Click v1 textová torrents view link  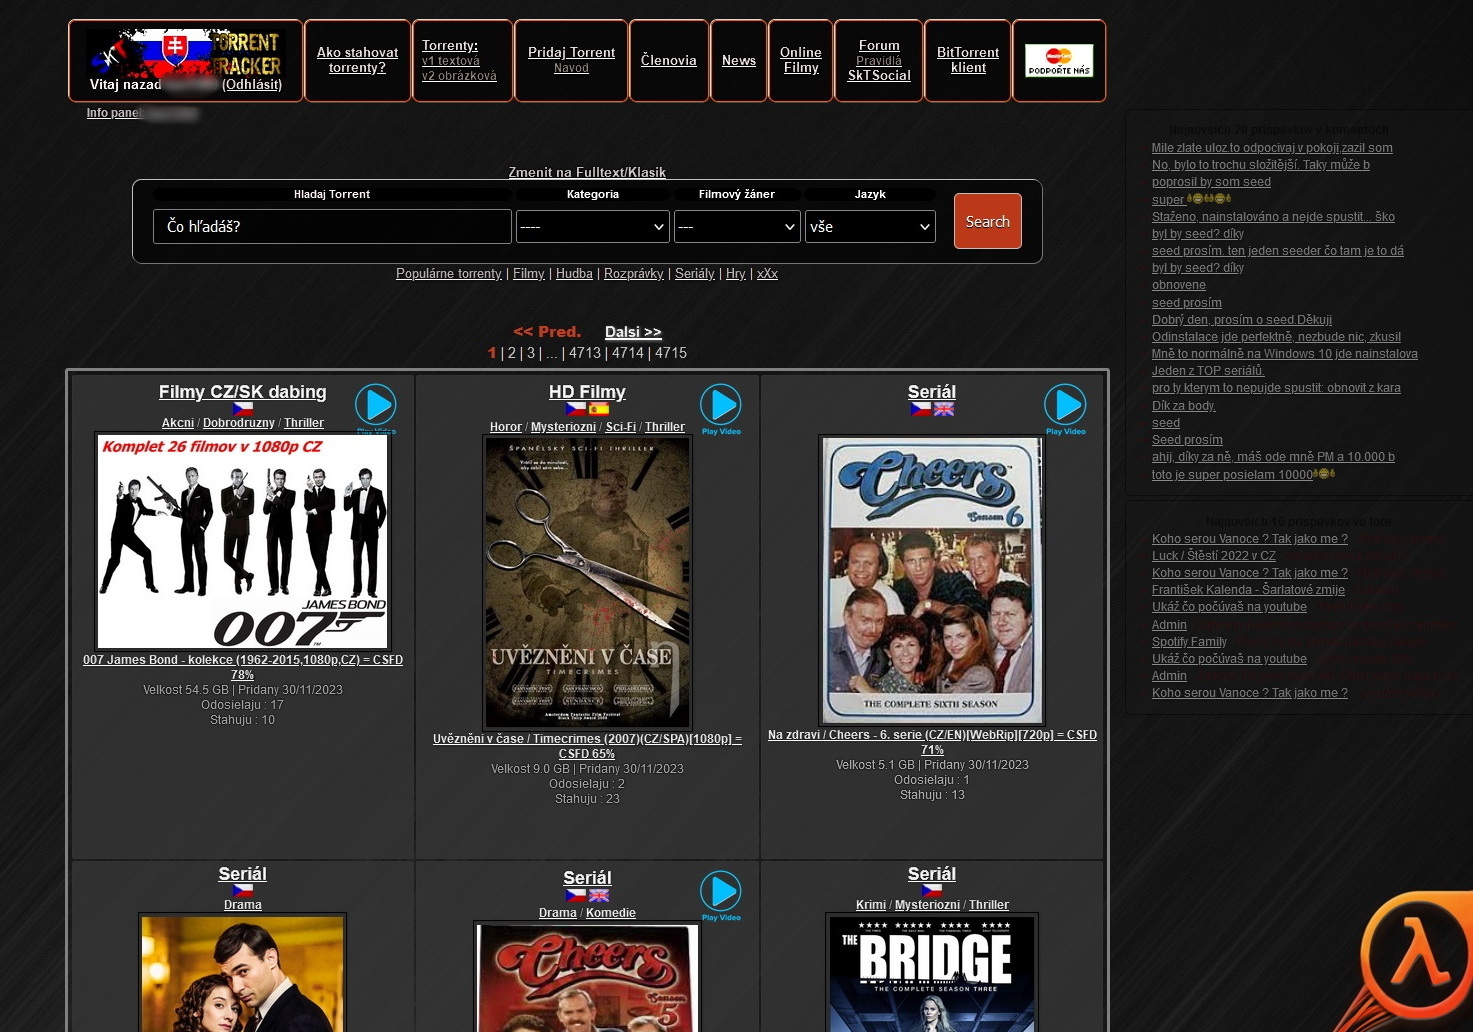(x=451, y=61)
